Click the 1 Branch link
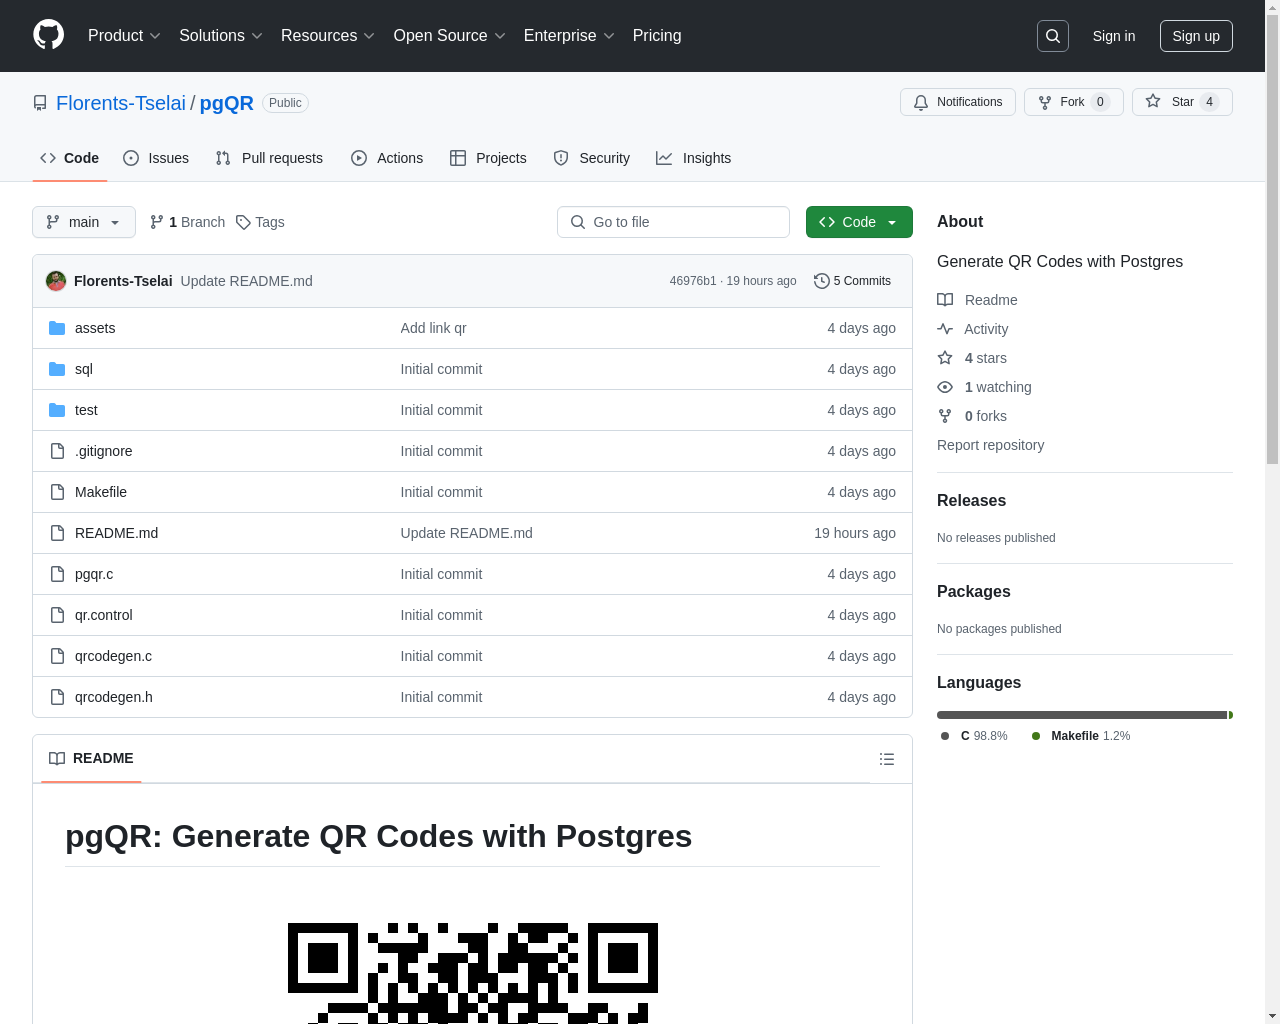Screen dimensions: 1280x1024 pyautogui.click(x=187, y=222)
